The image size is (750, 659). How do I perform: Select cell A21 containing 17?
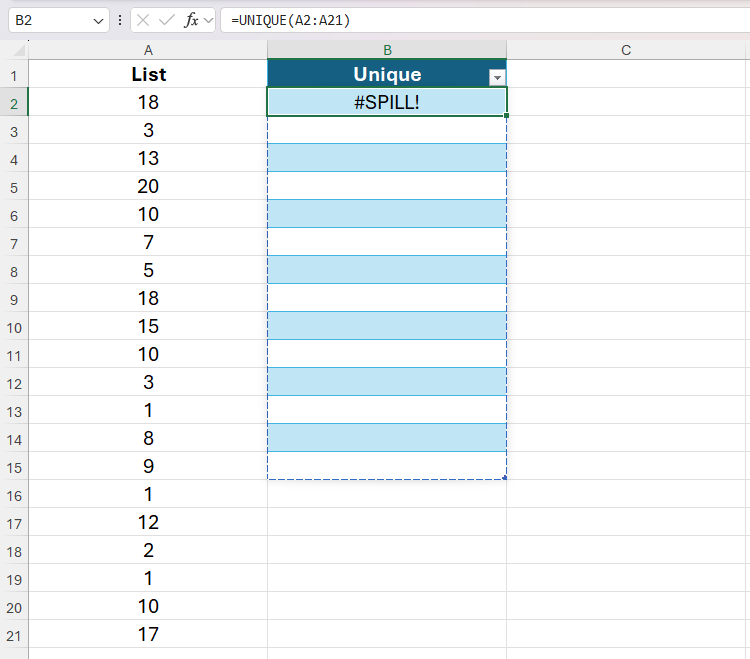click(x=148, y=634)
